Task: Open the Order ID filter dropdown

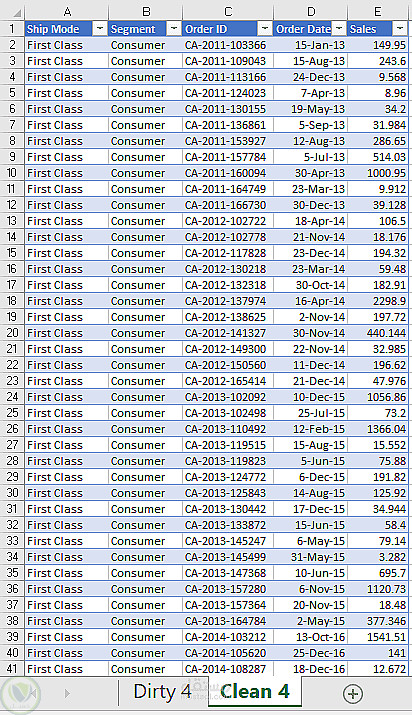Action: click(x=265, y=29)
